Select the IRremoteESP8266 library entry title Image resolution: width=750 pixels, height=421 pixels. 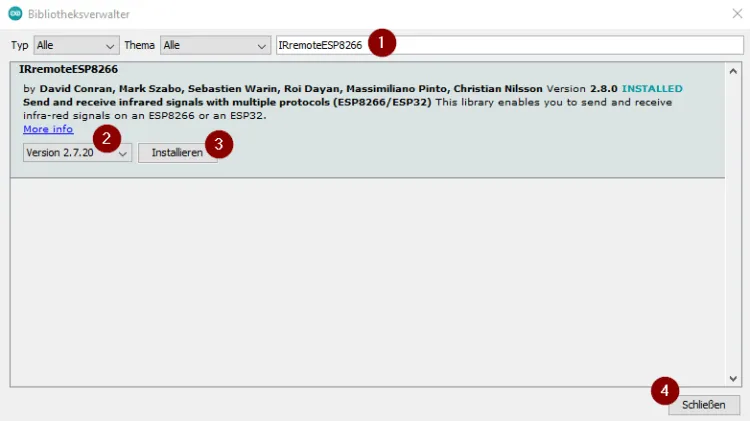click(x=69, y=69)
